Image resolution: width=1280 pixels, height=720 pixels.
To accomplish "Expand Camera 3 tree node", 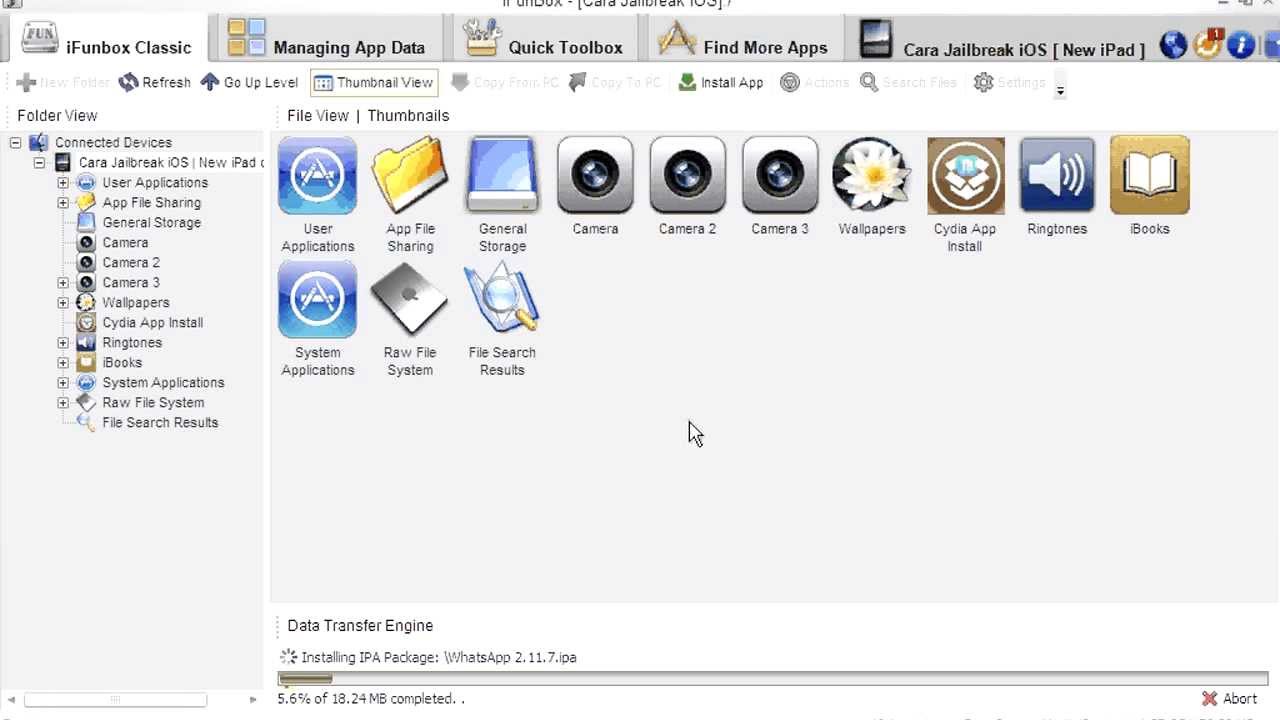I will point(63,282).
